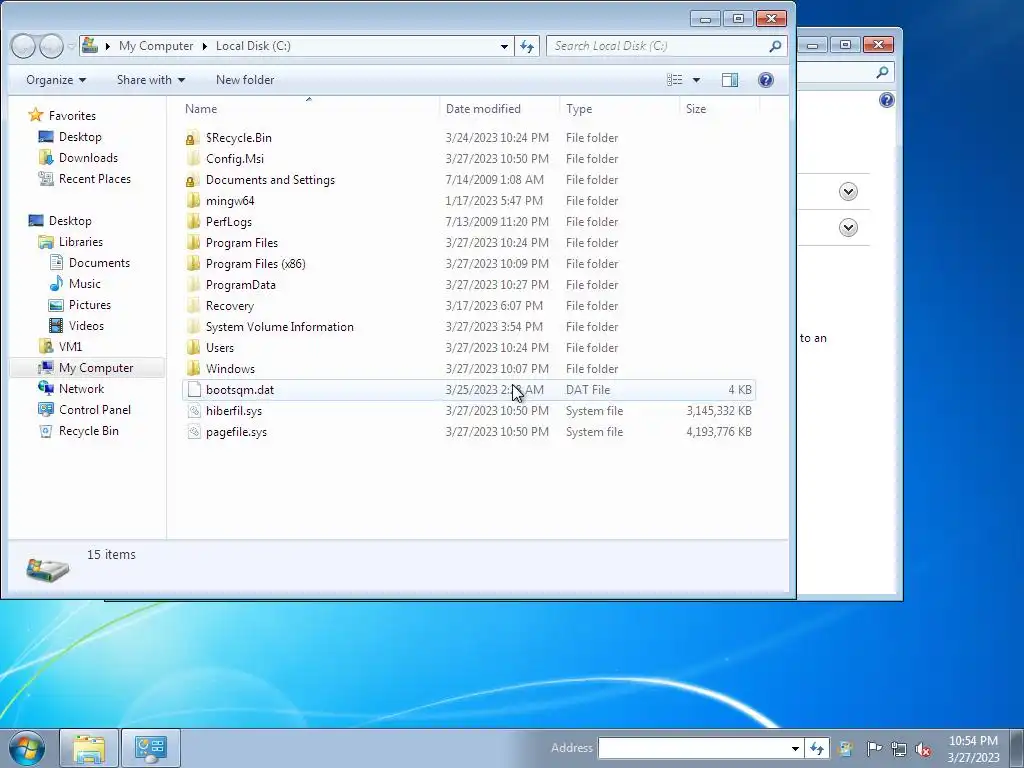
Task: Click the taskbar Address input field
Action: point(694,748)
